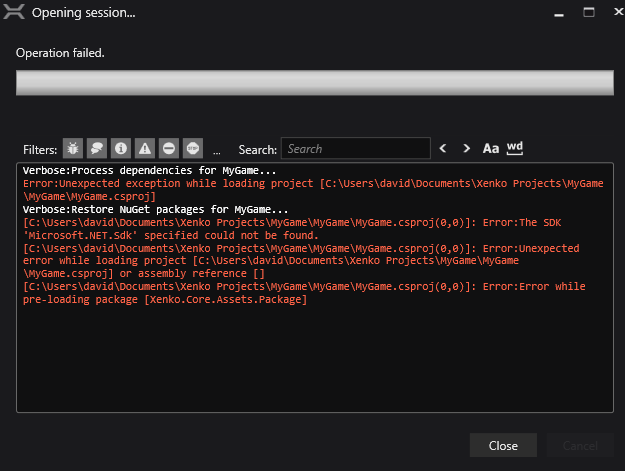
Task: Select the 'Error:Unexpected error while loading project' log line
Action: click(301, 261)
